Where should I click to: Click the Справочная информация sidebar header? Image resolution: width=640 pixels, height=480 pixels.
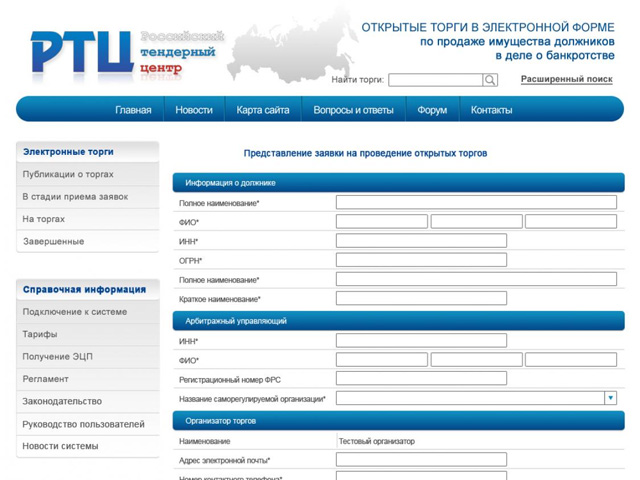(87, 289)
